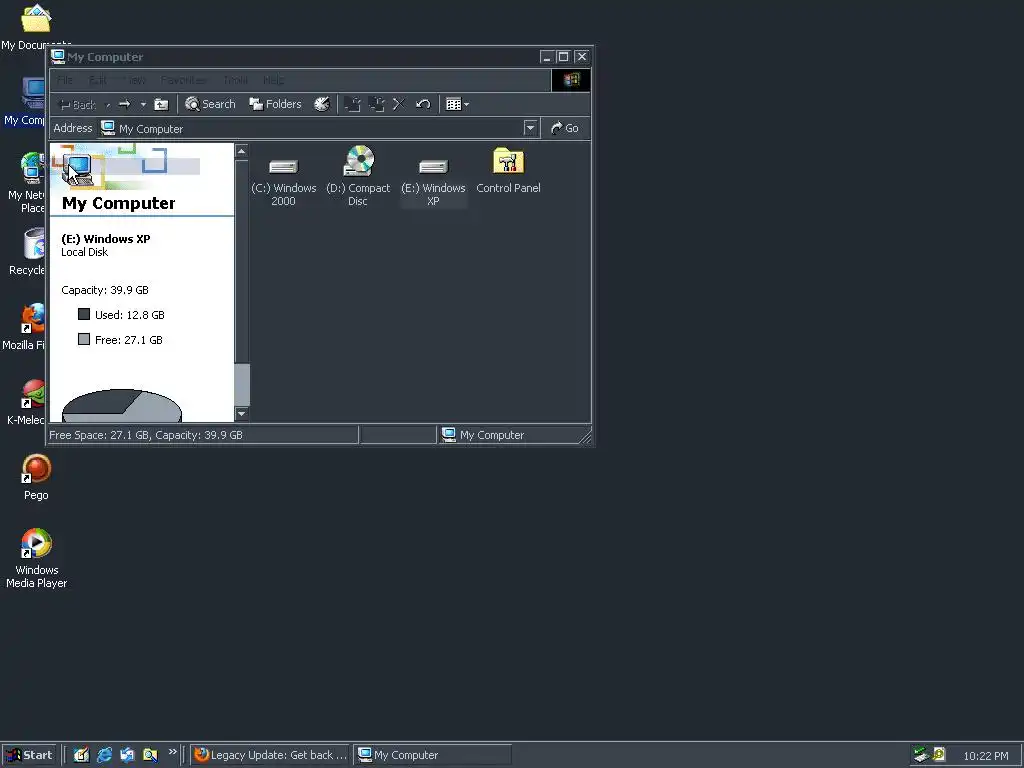The image size is (1024, 768).
Task: Select the Control Panel icon
Action: coord(508,171)
